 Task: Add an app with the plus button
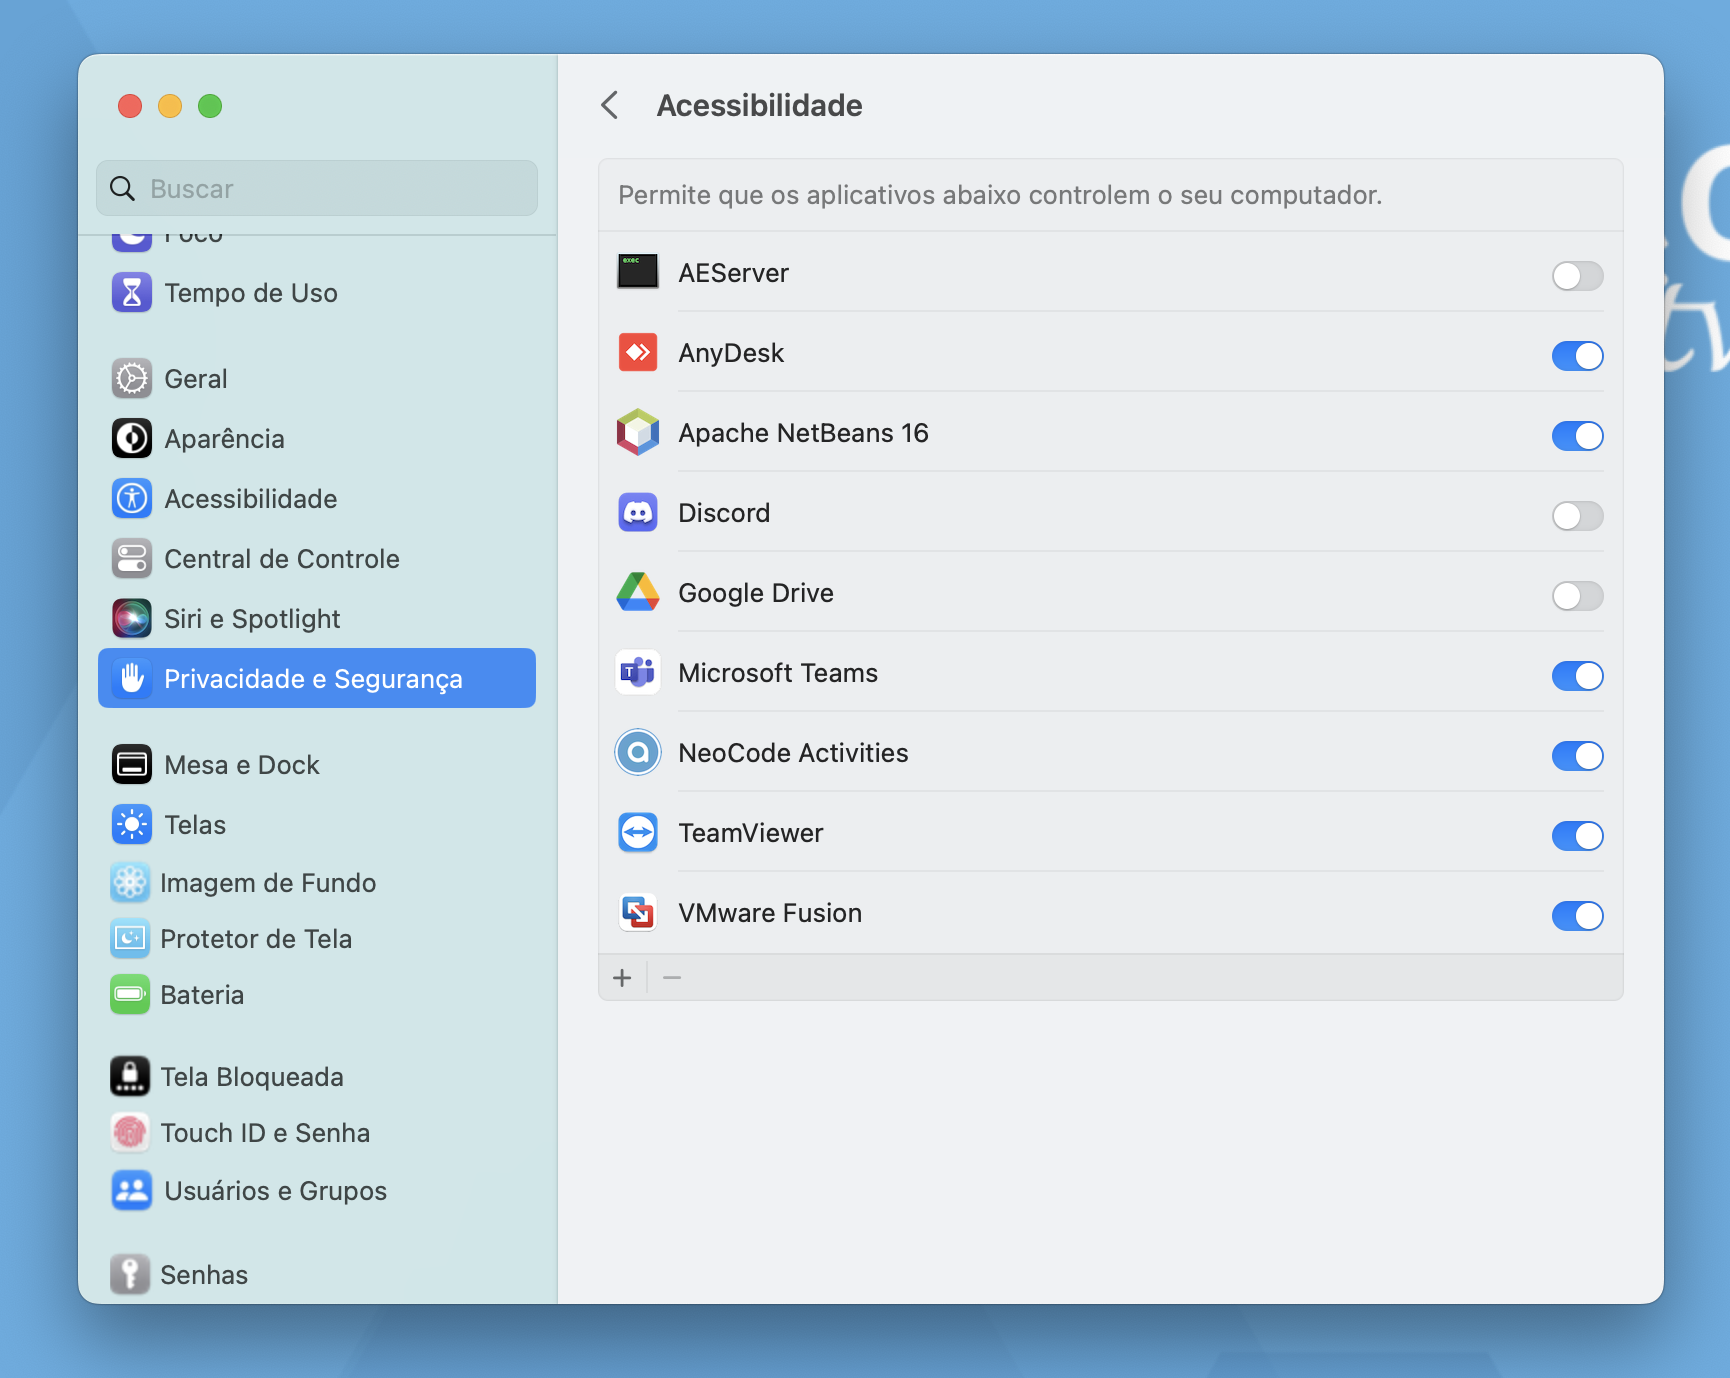click(x=622, y=977)
